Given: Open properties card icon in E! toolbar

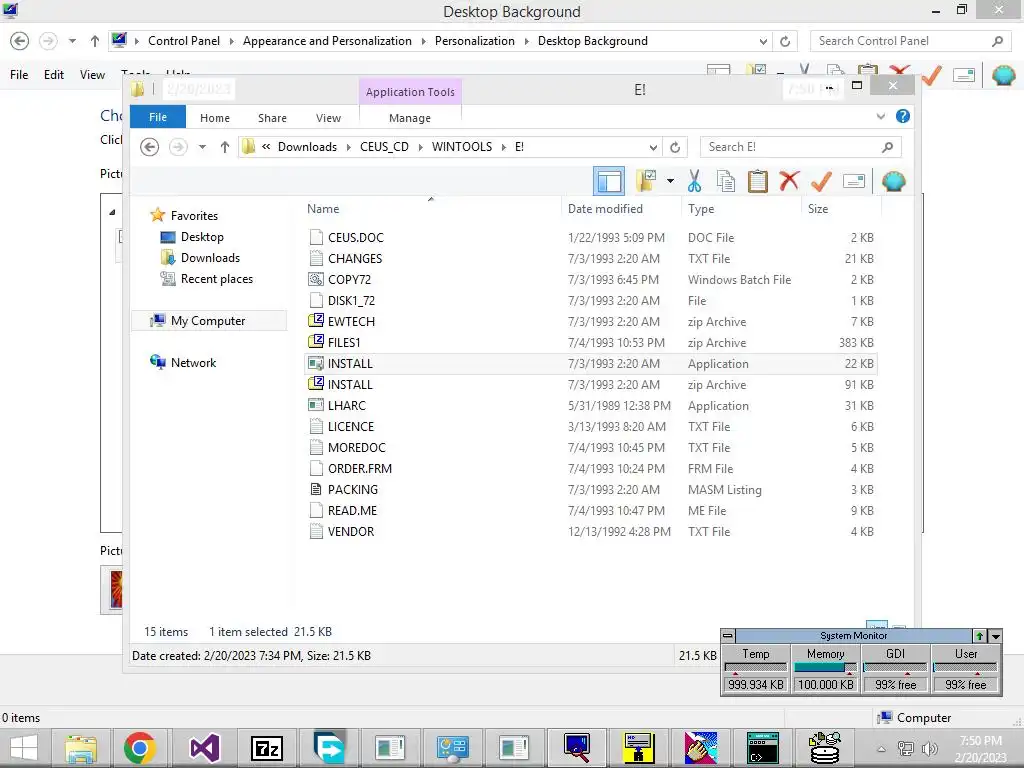Looking at the screenshot, I should (854, 181).
